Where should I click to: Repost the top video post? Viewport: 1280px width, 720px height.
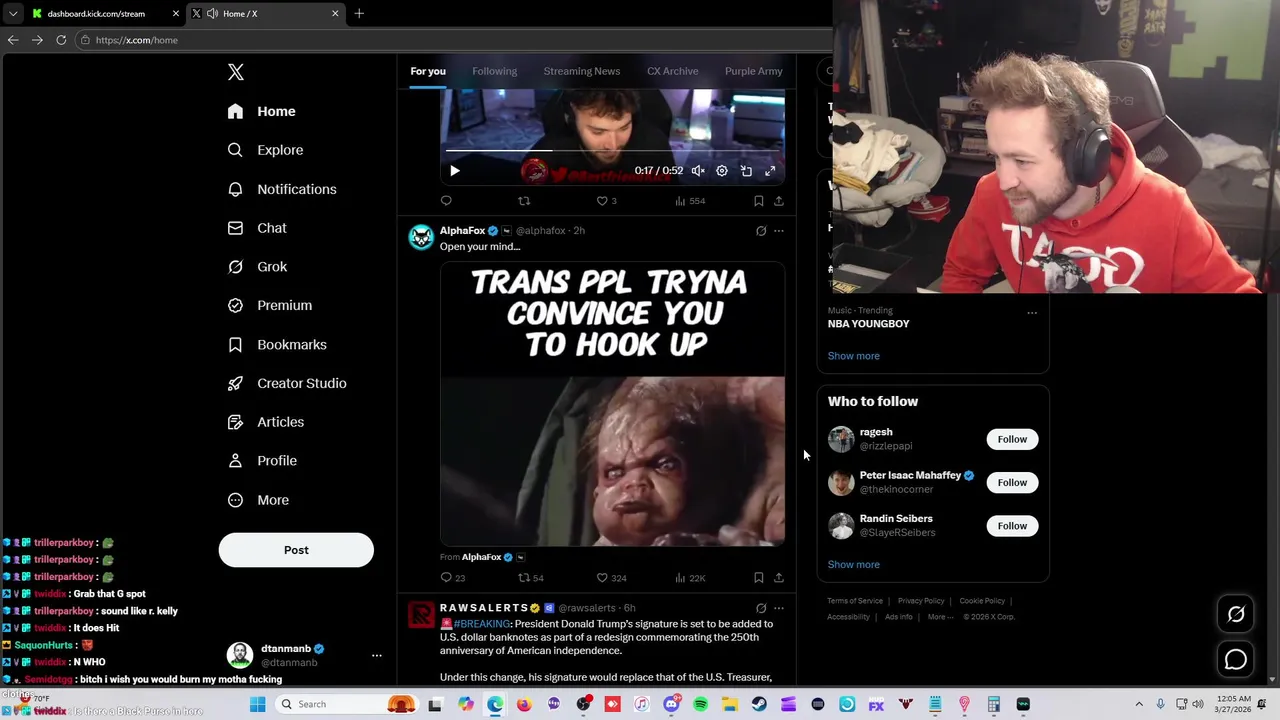pos(524,201)
